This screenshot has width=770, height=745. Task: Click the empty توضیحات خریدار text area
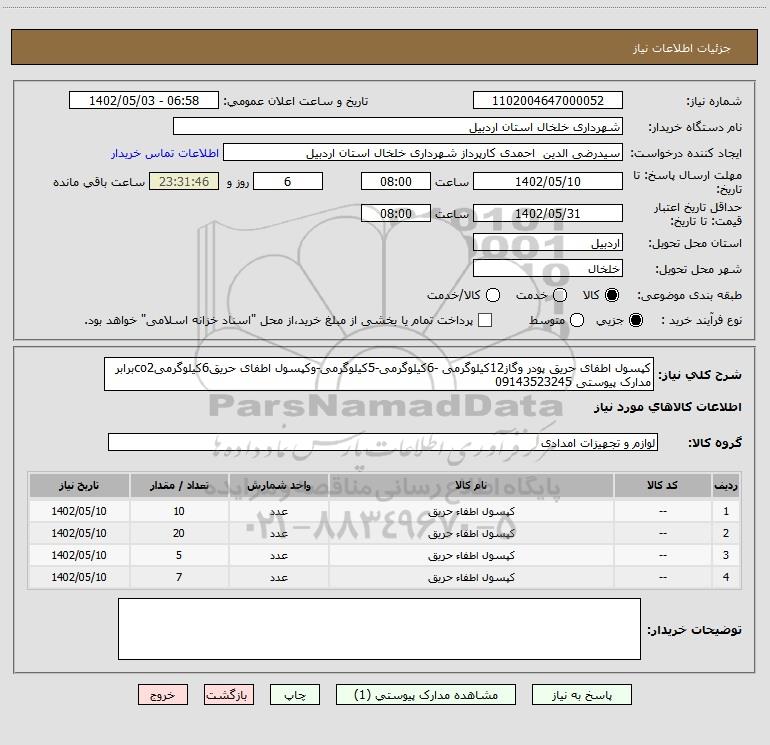379,629
